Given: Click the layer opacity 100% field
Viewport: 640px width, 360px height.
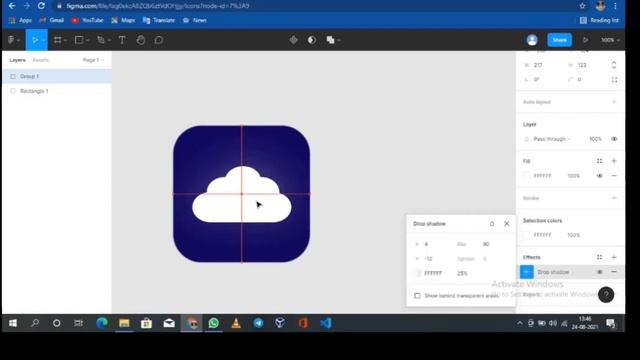Looking at the screenshot, I should click(595, 139).
